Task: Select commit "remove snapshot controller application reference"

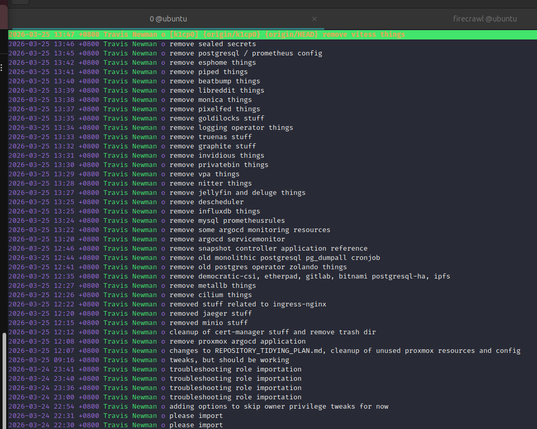Action: pos(273,248)
